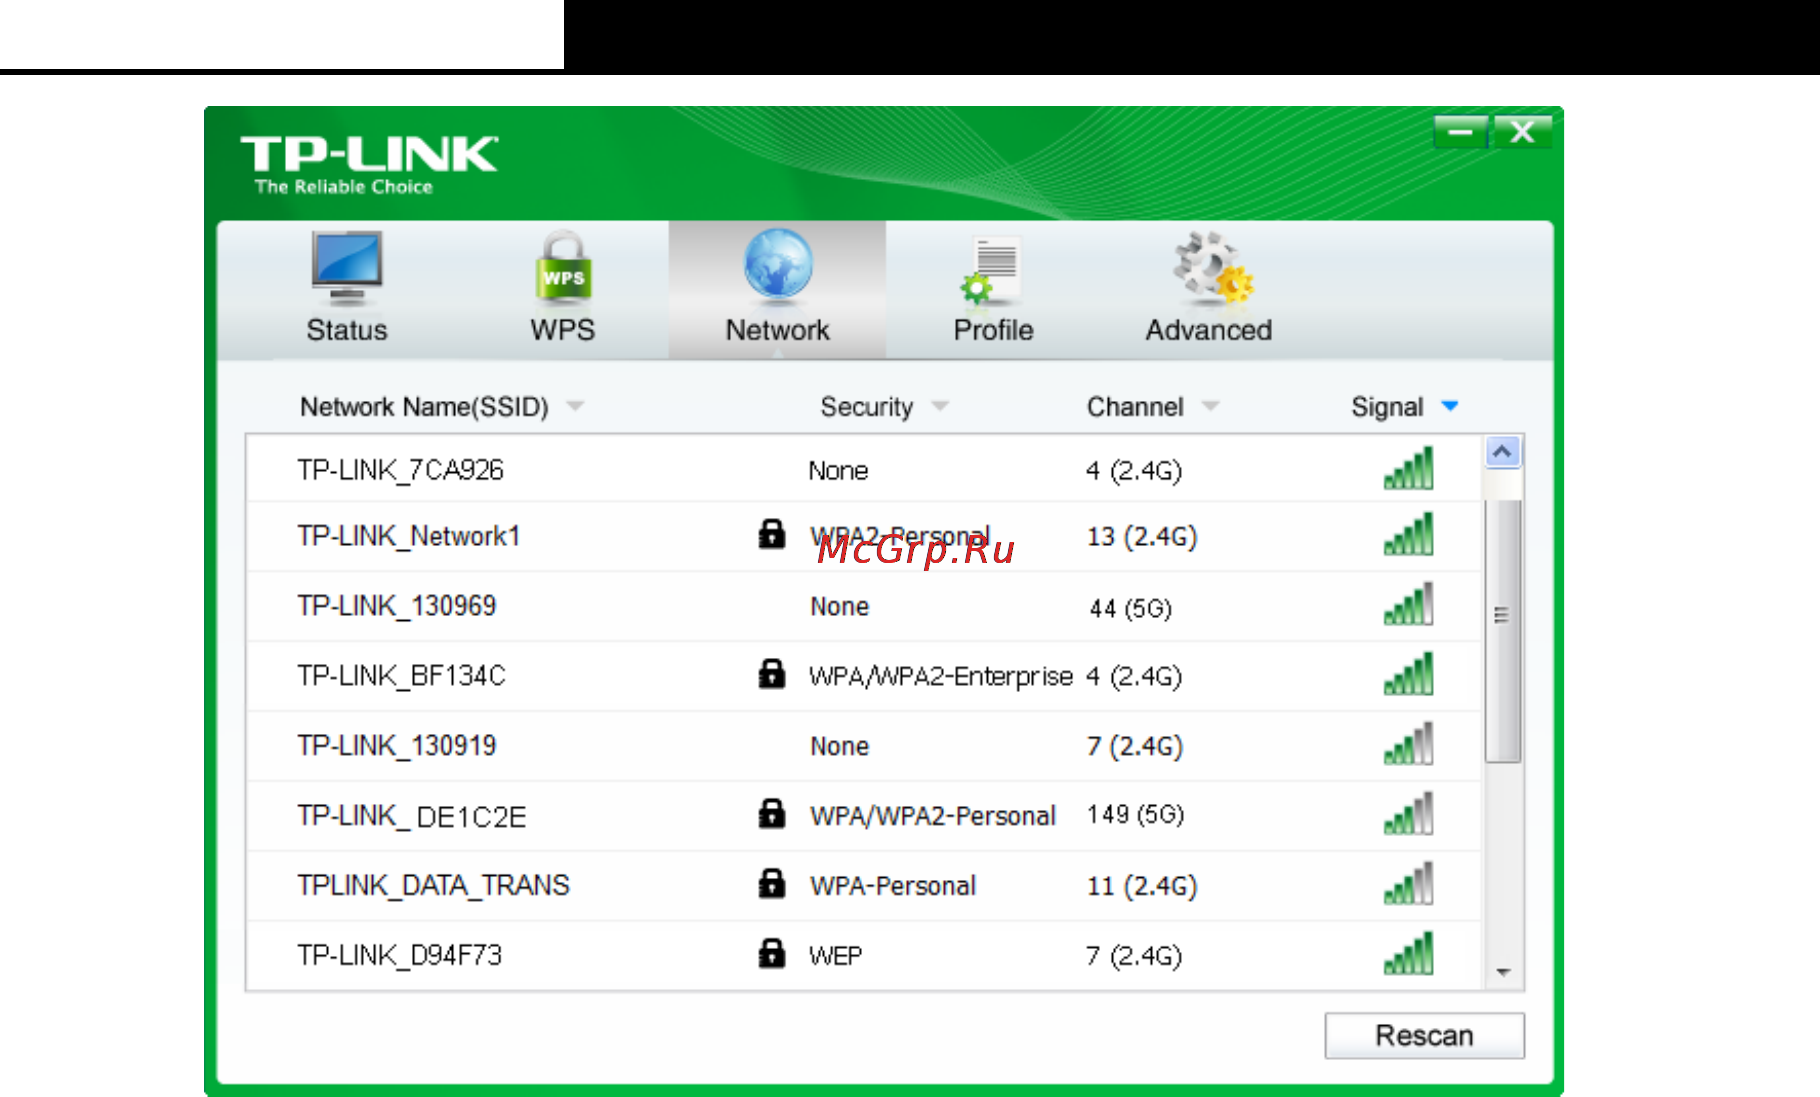
Task: Click signal bars of TP-LINK_Network1
Action: pos(1408,534)
